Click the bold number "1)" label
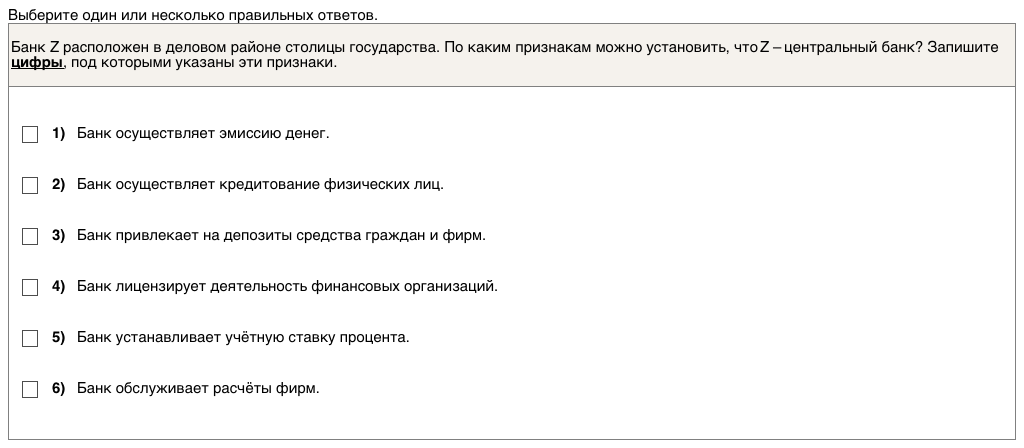Screen dimensions: 1024x448 coord(58,133)
